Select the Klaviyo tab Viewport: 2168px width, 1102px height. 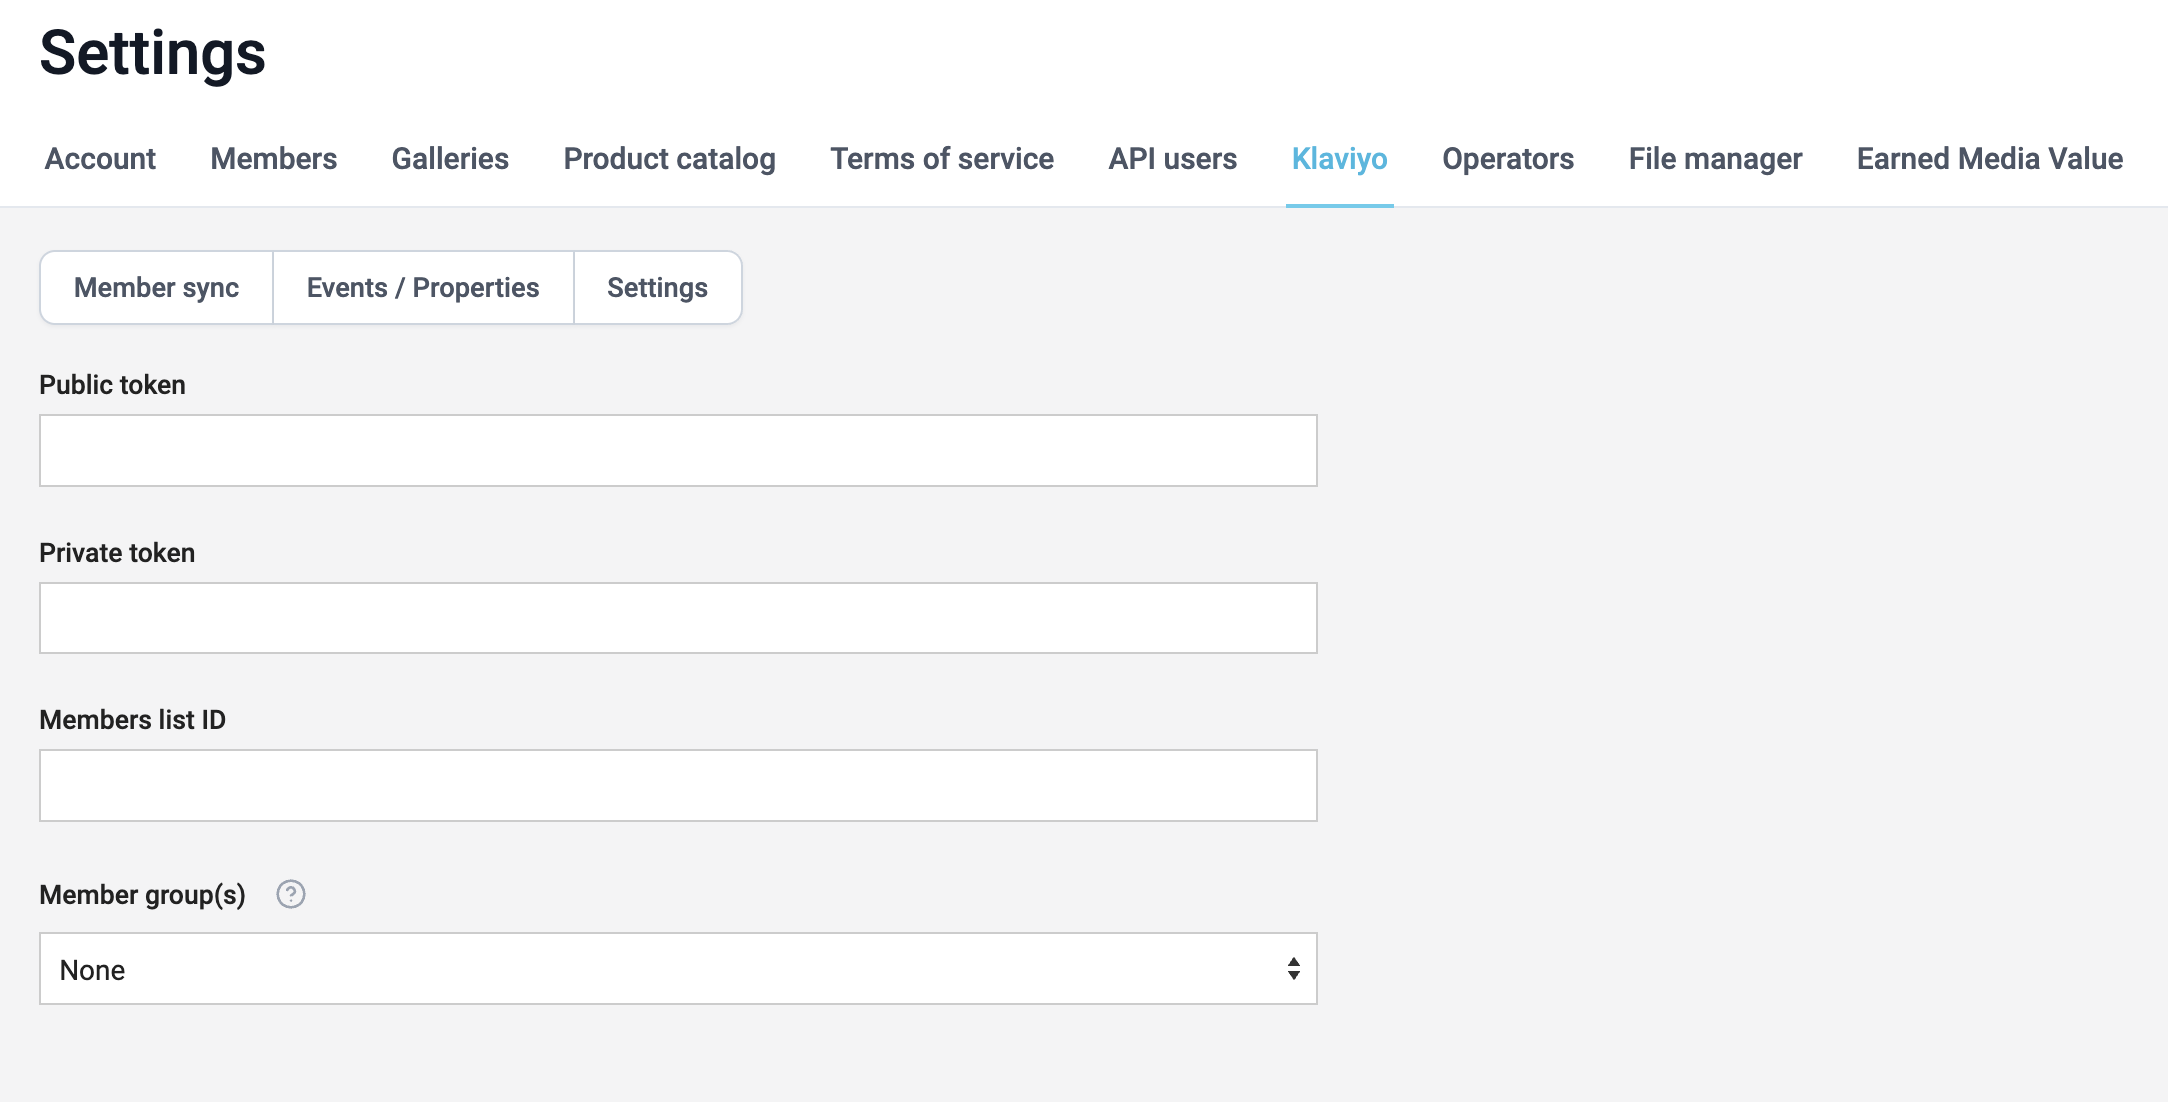click(x=1339, y=159)
